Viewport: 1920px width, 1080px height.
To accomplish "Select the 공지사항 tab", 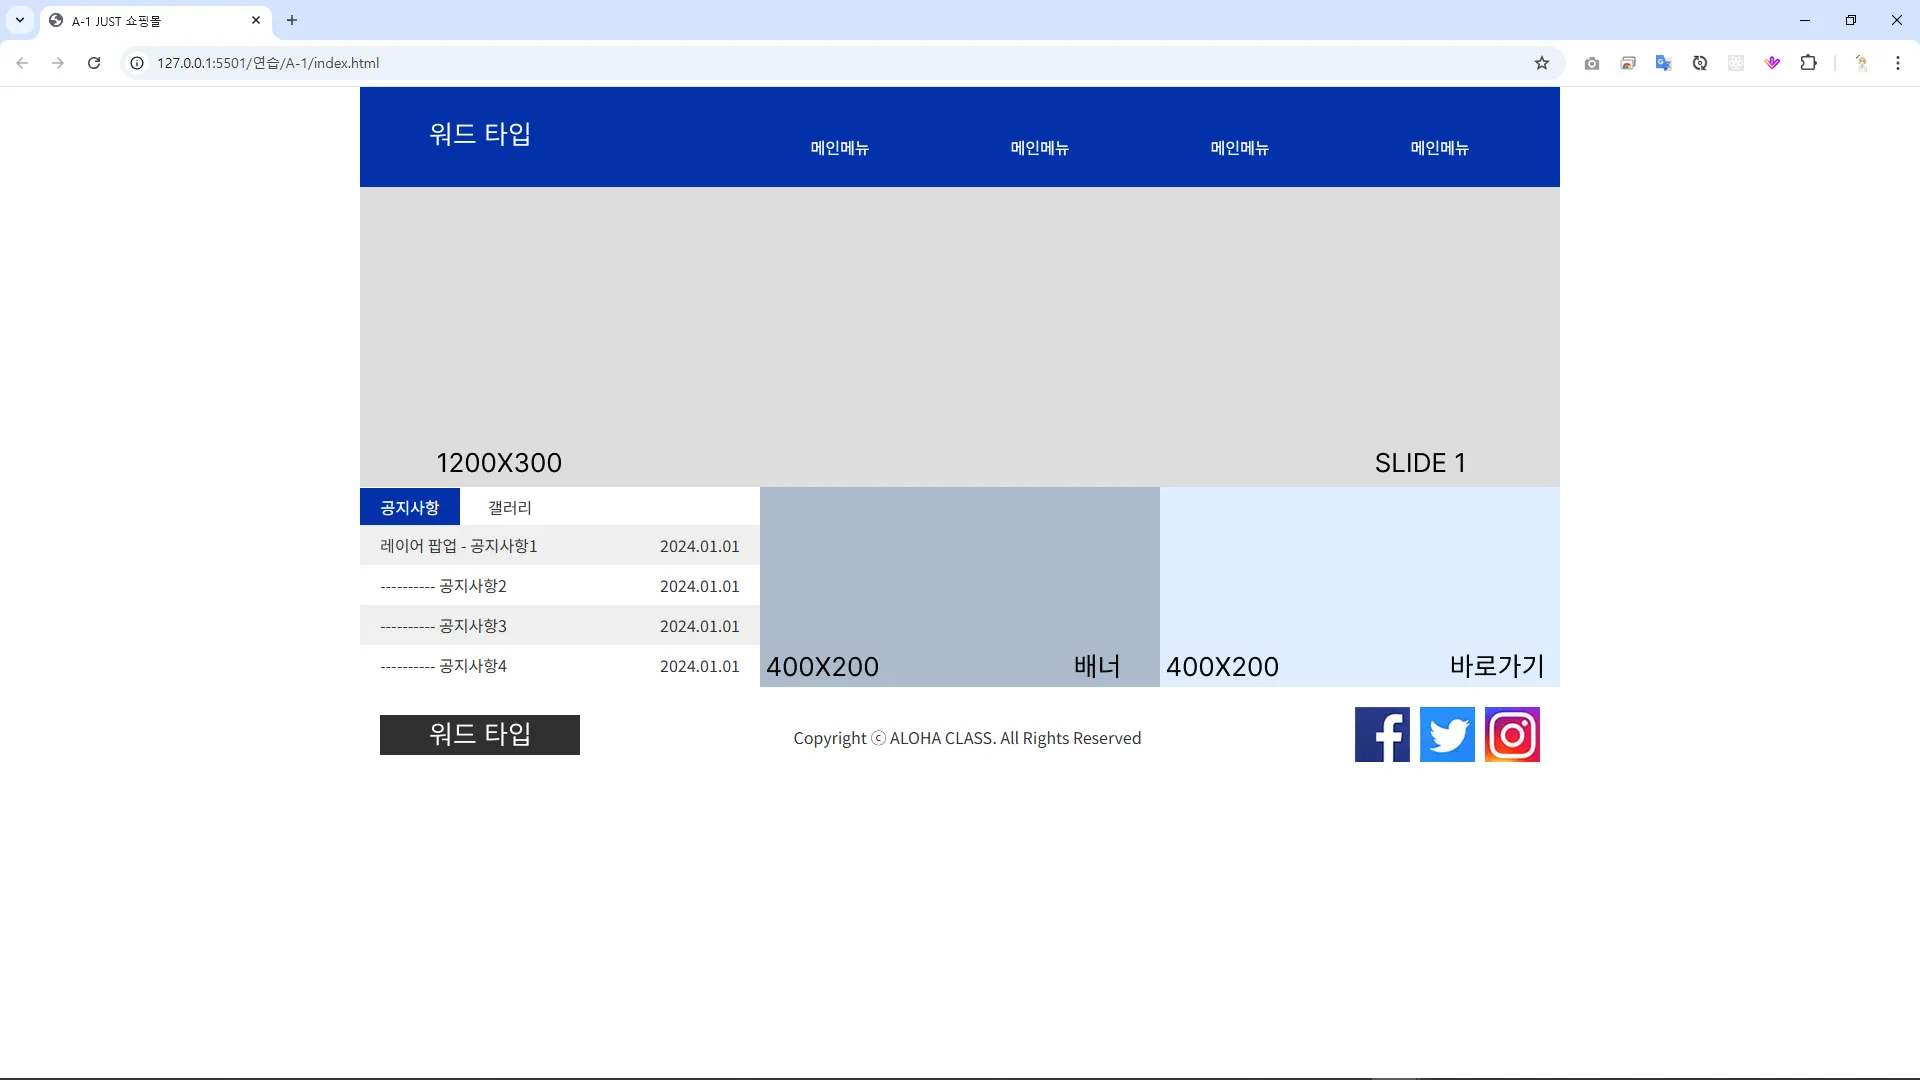I will click(410, 508).
